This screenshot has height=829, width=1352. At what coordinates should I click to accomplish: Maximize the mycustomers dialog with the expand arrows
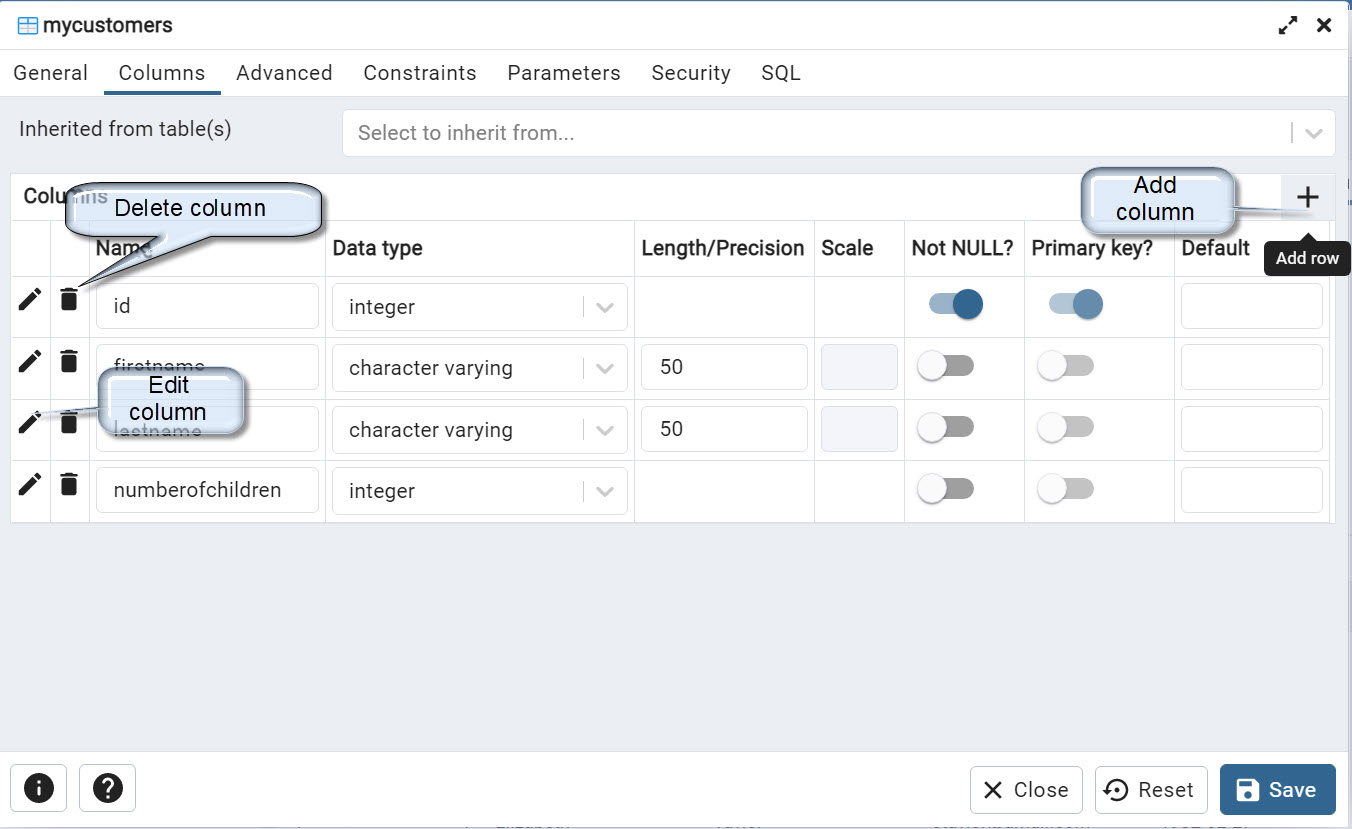pos(1288,26)
